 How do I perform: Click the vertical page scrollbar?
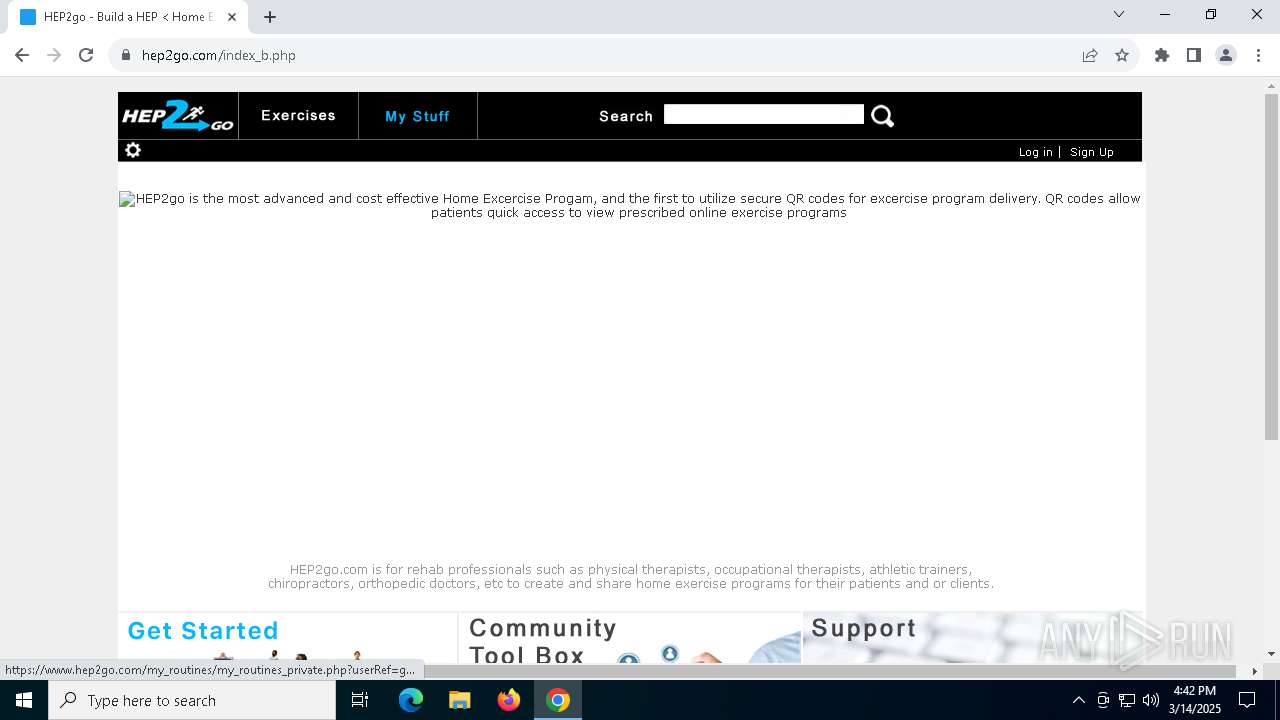tap(1271, 267)
